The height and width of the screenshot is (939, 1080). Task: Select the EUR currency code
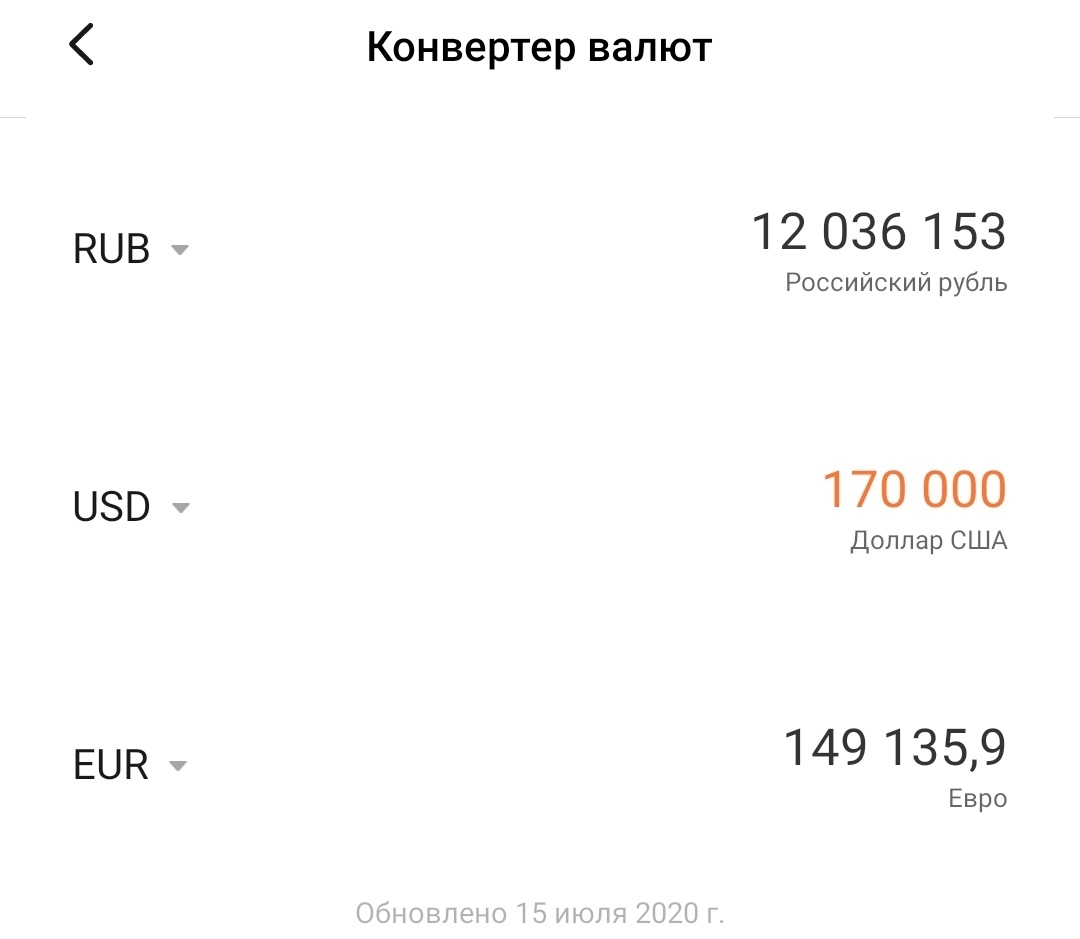tap(110, 767)
